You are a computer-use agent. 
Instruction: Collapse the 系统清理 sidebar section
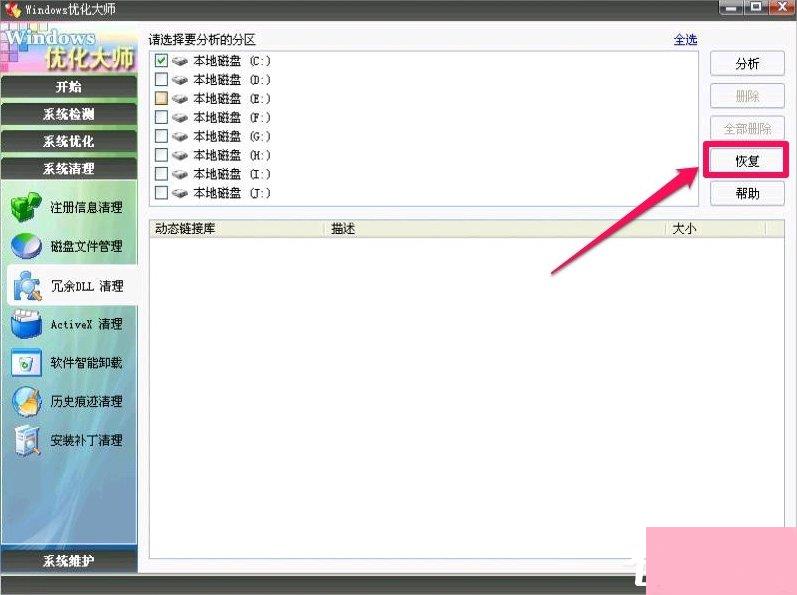[x=69, y=169]
